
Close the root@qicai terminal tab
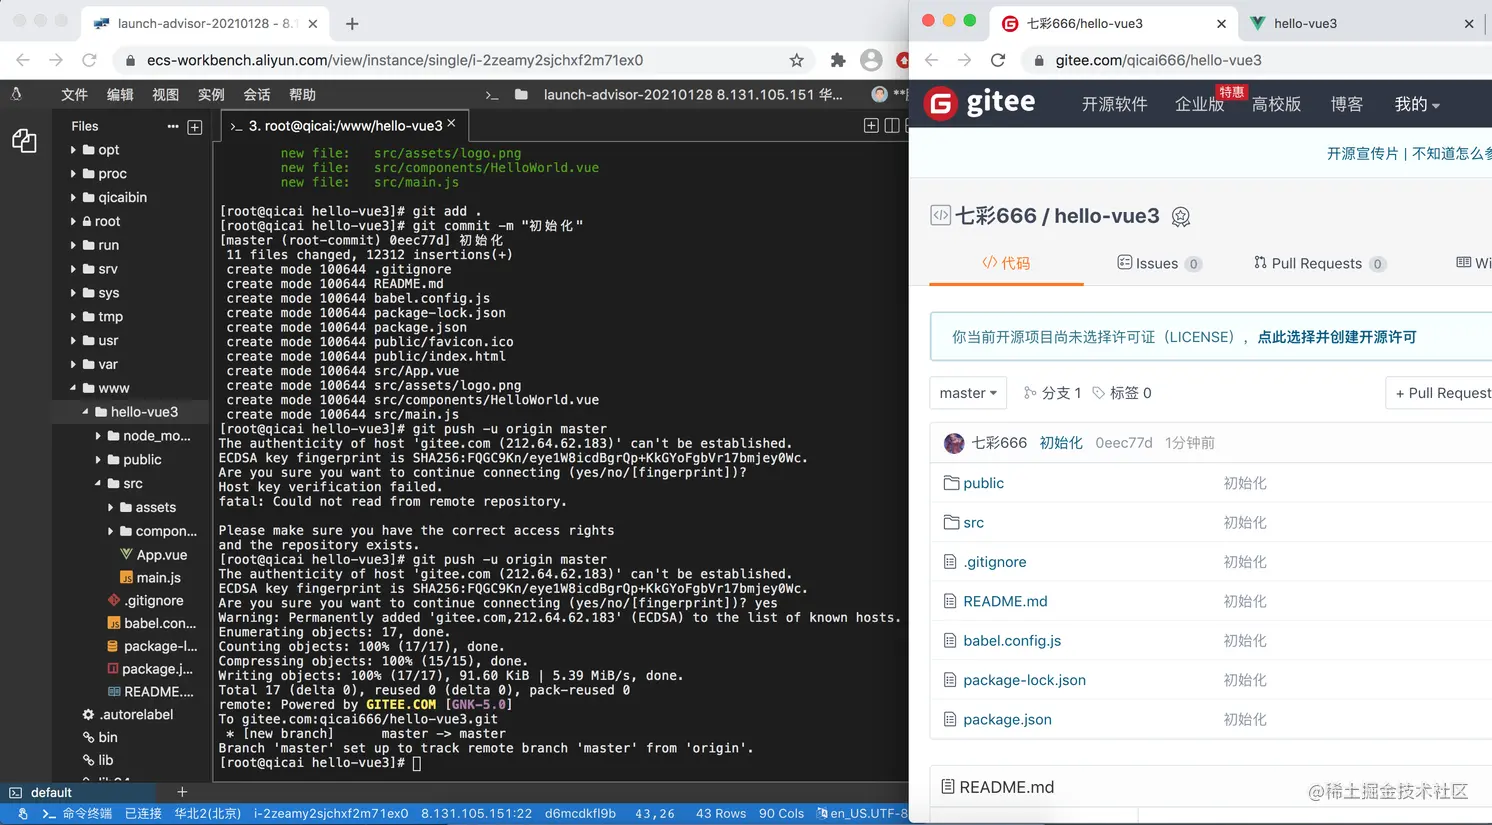[x=451, y=123]
